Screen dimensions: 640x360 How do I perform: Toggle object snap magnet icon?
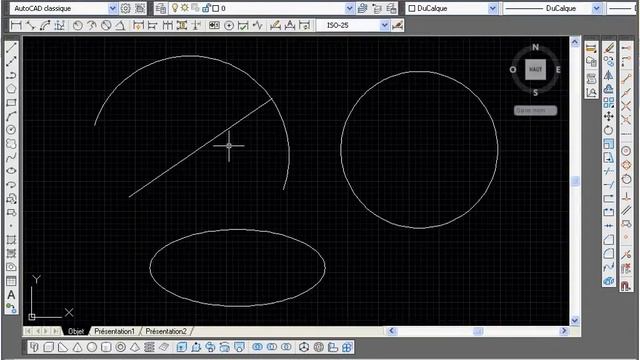click(626, 285)
